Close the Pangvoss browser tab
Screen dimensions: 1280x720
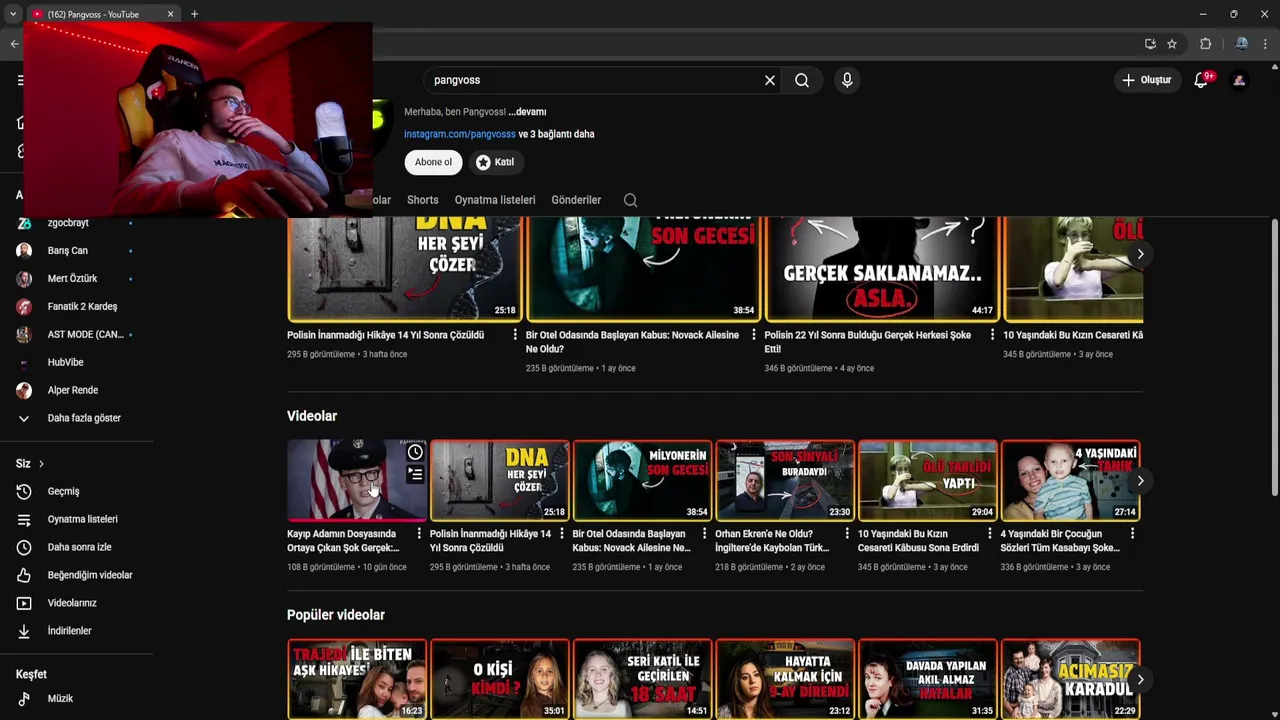point(170,14)
